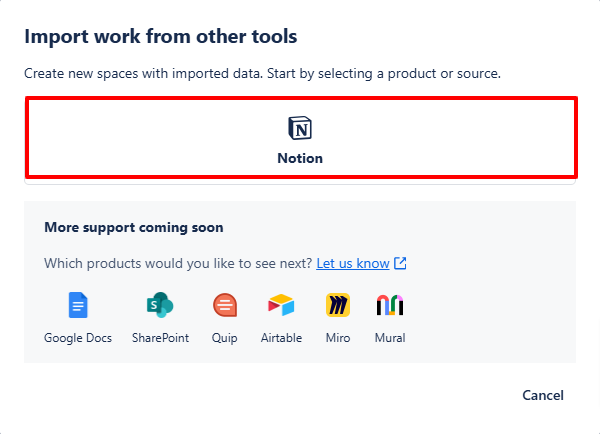This screenshot has height=434, width=600.
Task: Click the "Notion" text label
Action: [x=300, y=158]
